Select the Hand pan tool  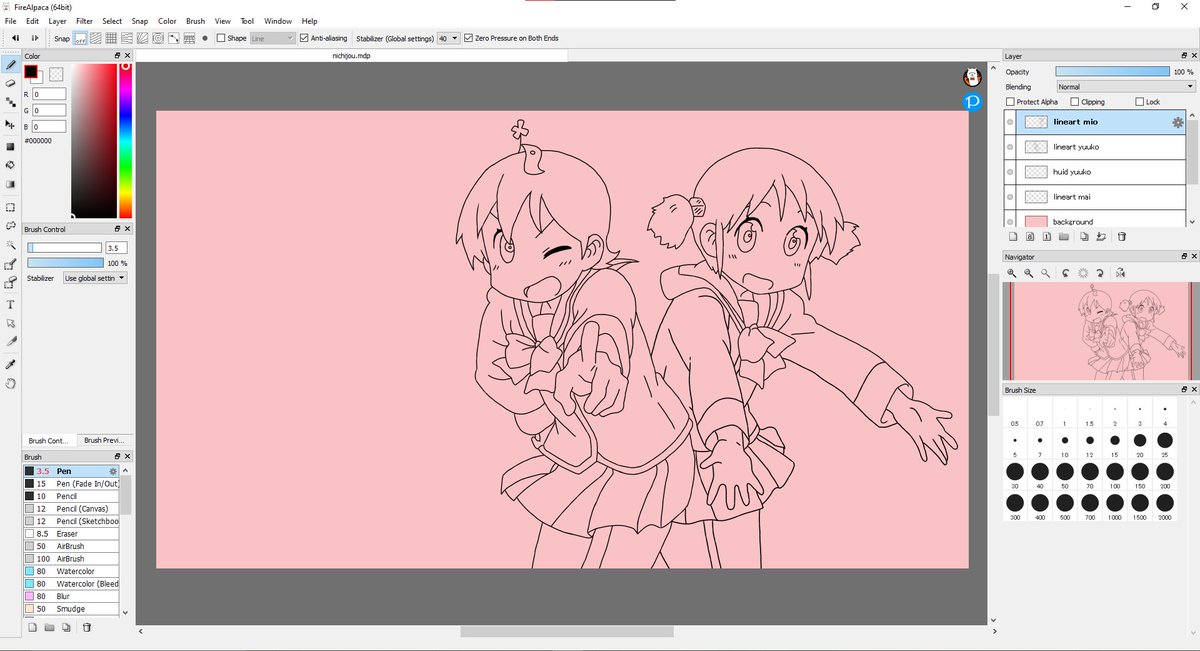coord(11,383)
